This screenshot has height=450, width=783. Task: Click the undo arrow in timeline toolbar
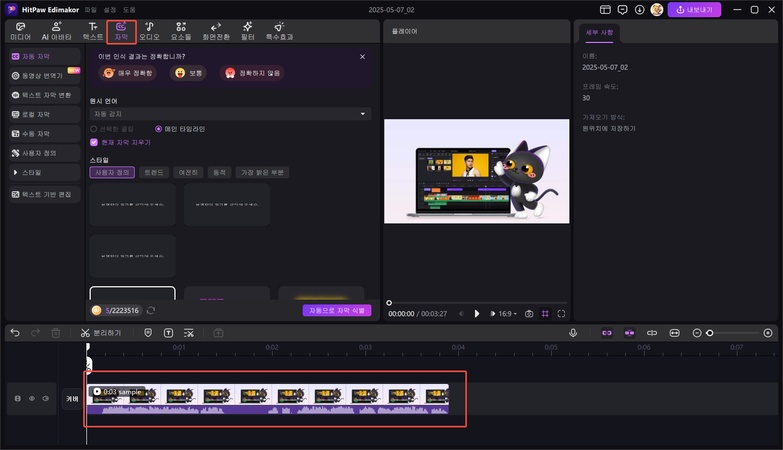click(15, 332)
